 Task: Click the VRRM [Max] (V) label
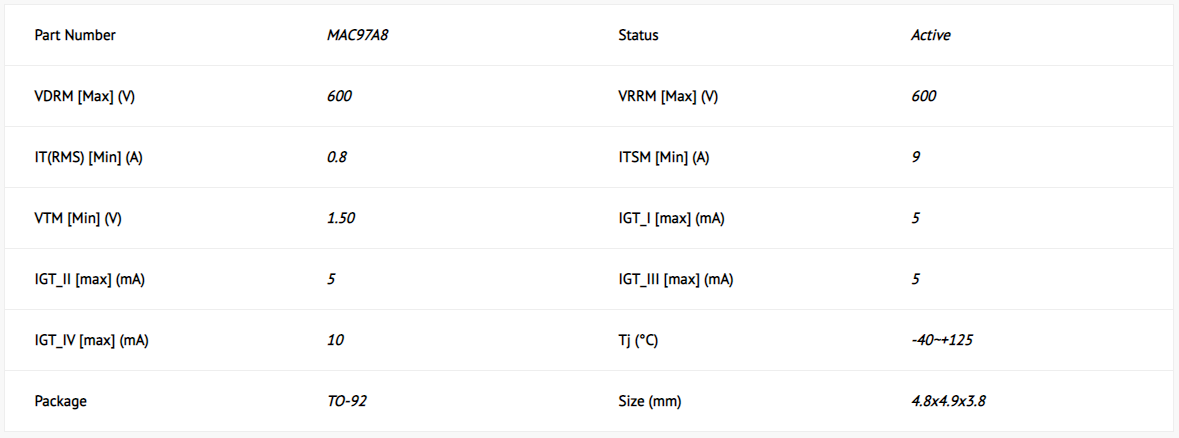click(x=668, y=97)
